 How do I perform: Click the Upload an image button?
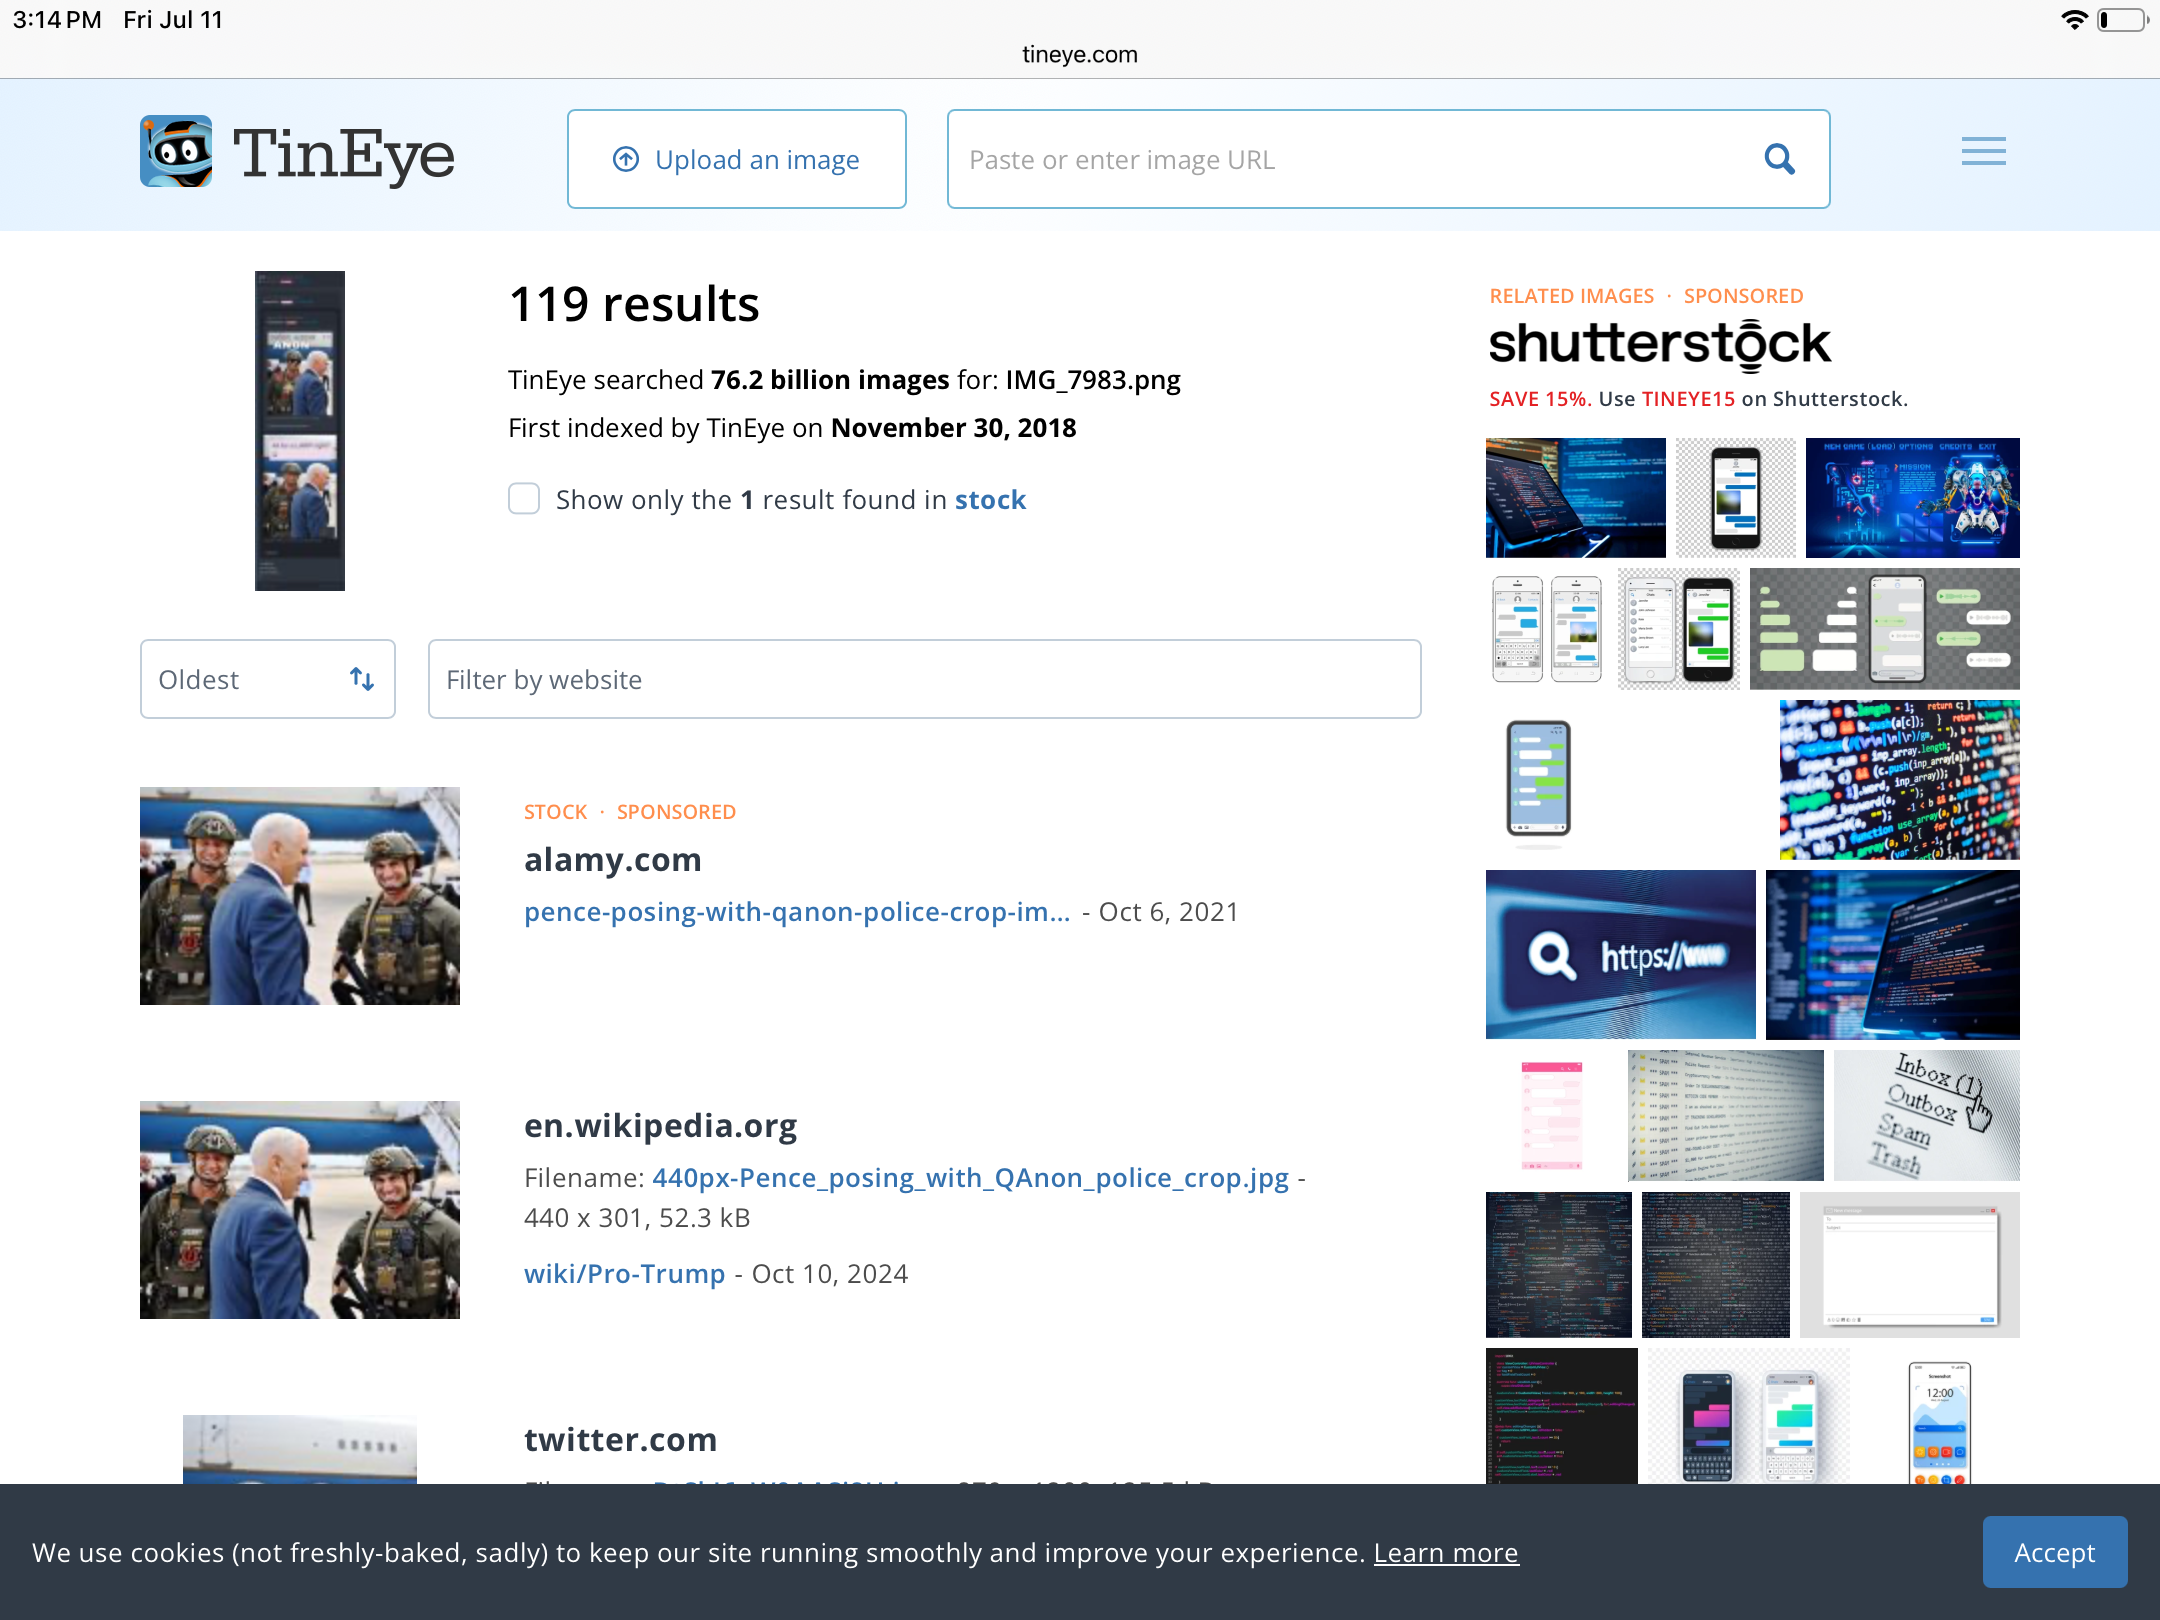point(736,159)
